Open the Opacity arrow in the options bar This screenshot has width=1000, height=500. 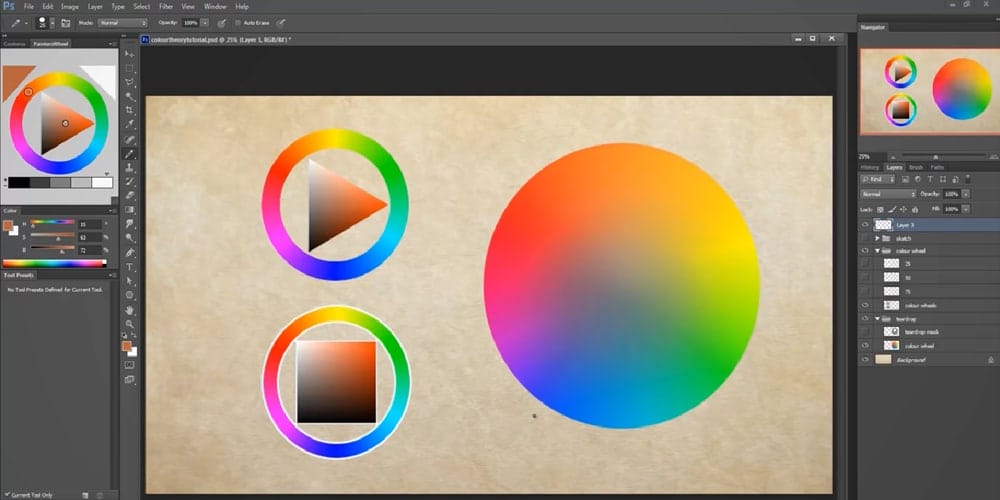click(x=205, y=23)
